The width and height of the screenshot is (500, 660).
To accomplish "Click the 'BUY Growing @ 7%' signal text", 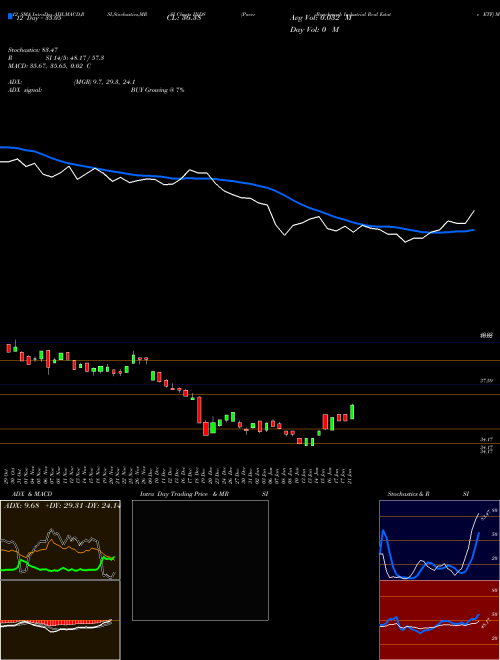I will [157, 90].
